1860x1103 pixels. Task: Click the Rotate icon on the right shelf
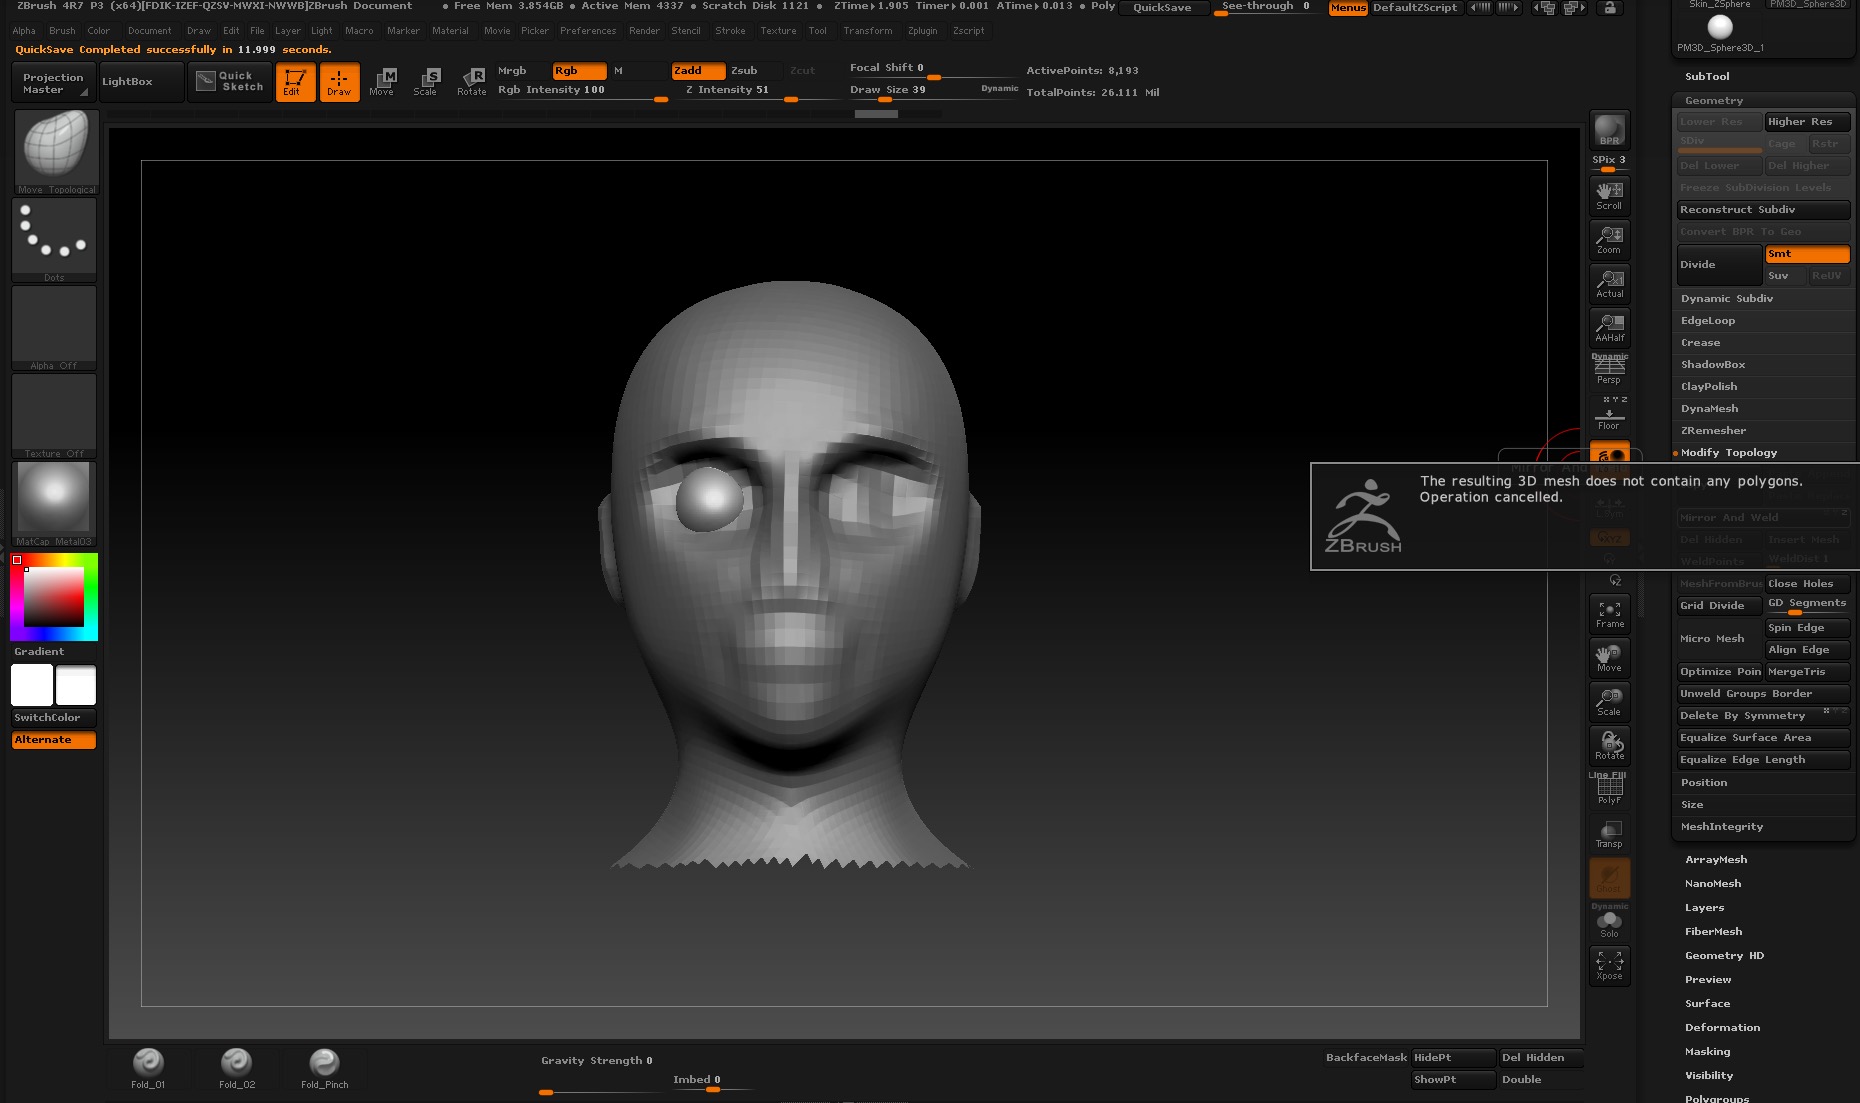pos(1609,744)
